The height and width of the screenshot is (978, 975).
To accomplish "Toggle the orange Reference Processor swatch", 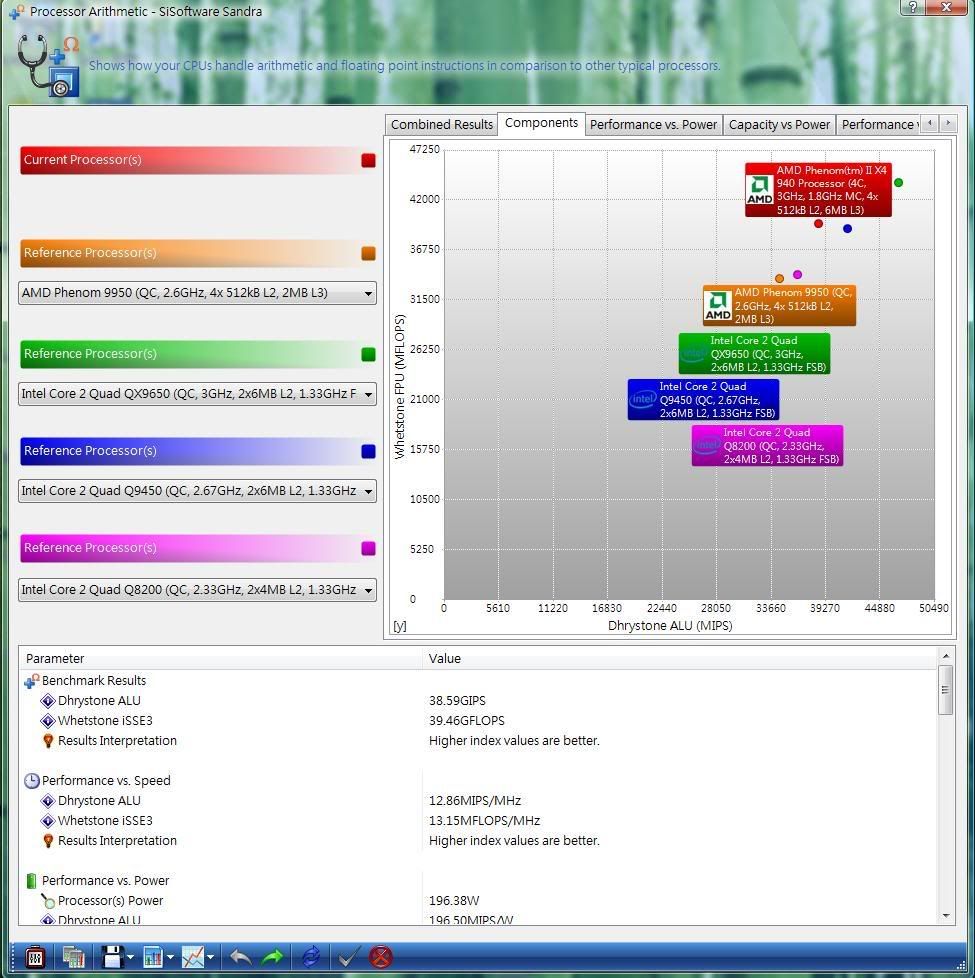I will [368, 253].
